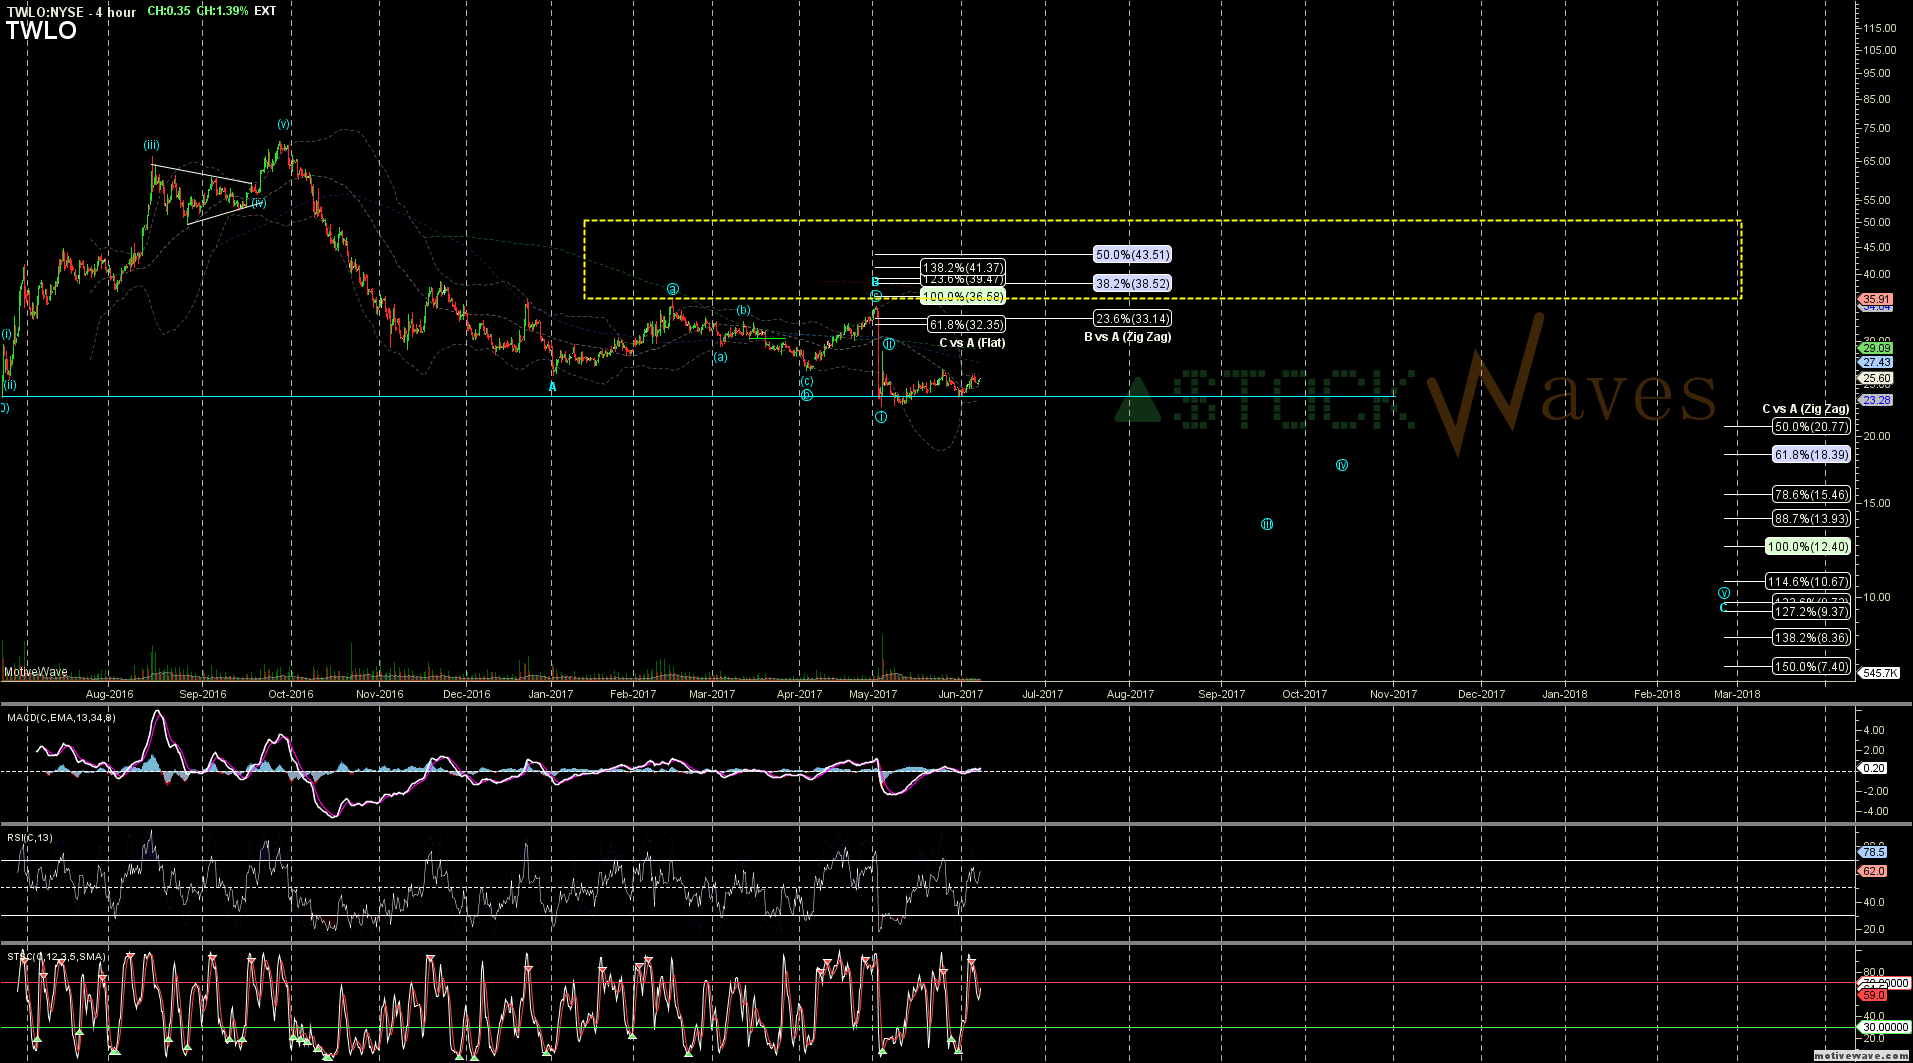
Task: Select the (v) wave label at the top
Action: tap(284, 124)
